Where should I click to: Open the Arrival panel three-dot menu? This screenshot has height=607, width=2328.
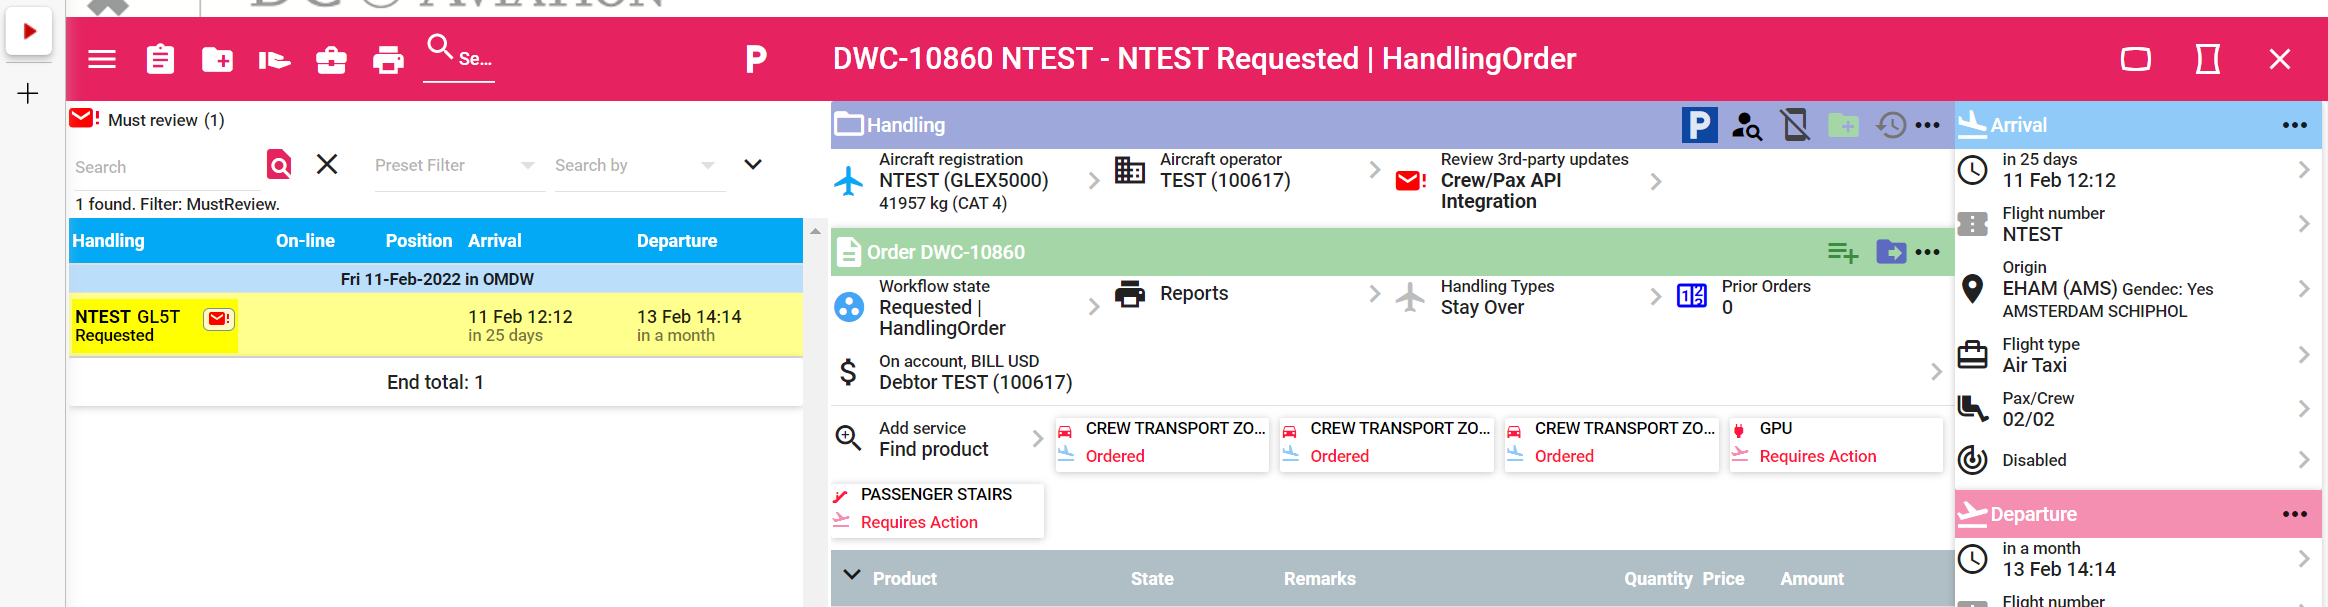[x=2294, y=126]
